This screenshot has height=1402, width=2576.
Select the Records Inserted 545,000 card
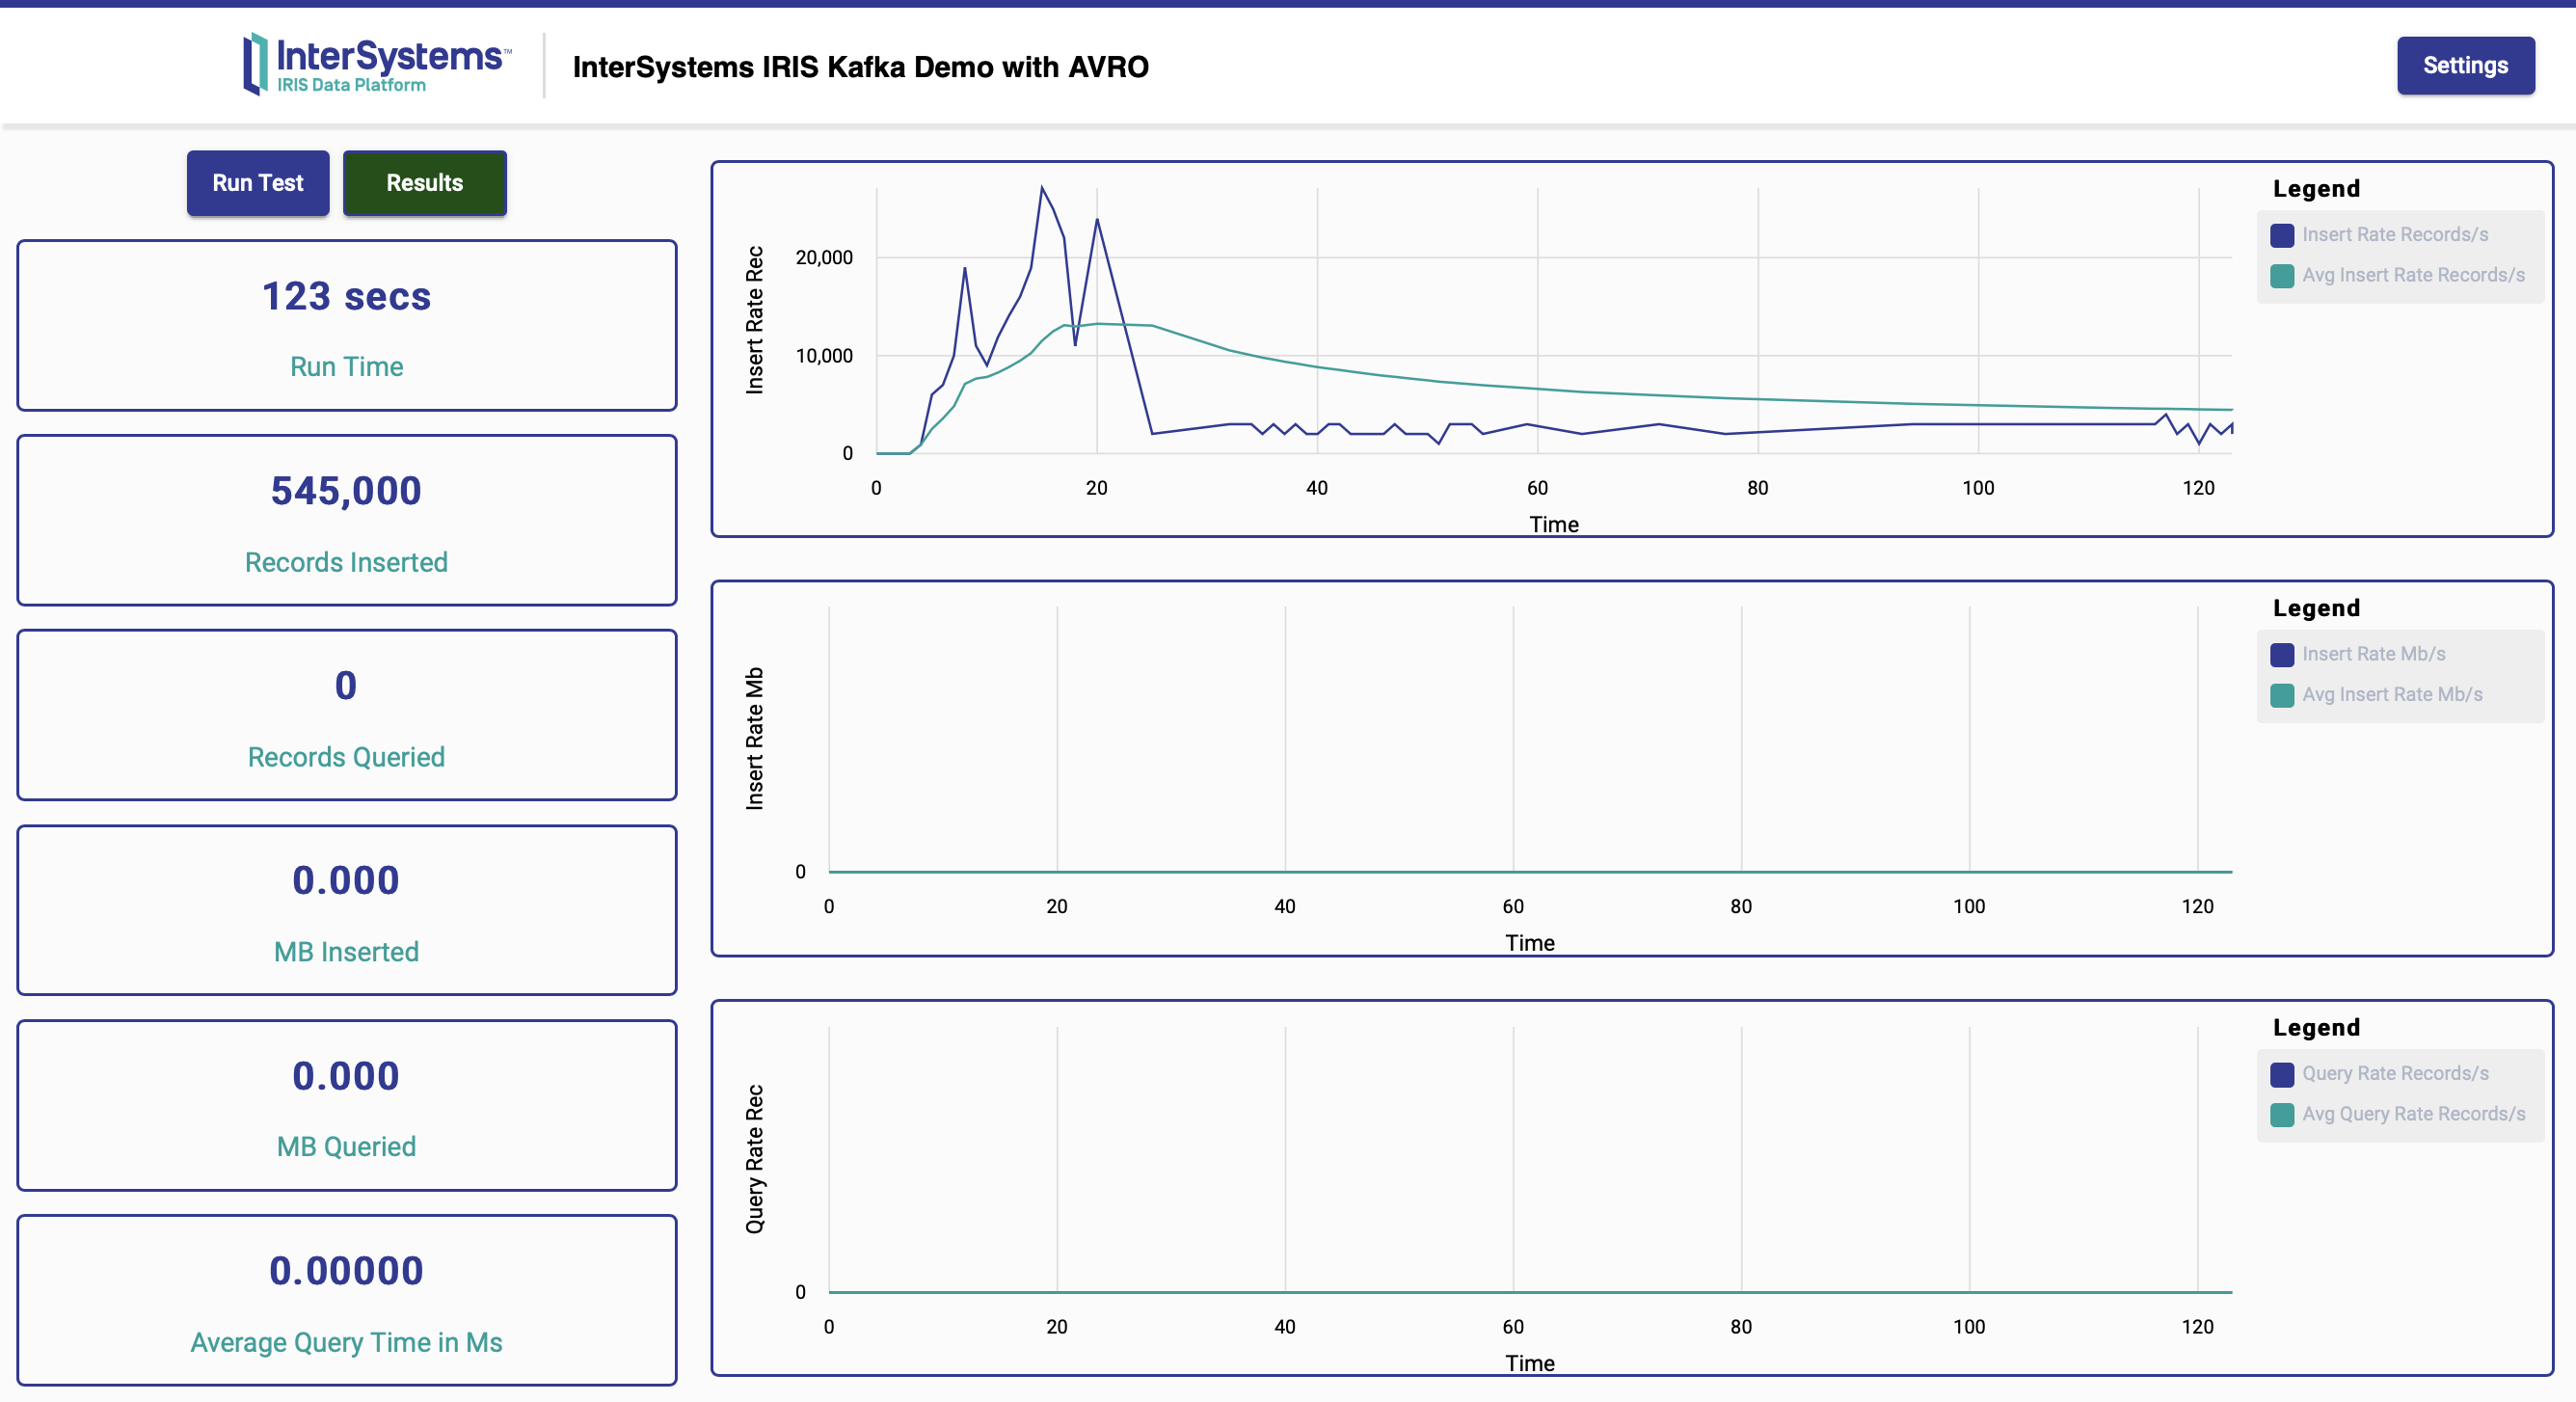coord(346,520)
